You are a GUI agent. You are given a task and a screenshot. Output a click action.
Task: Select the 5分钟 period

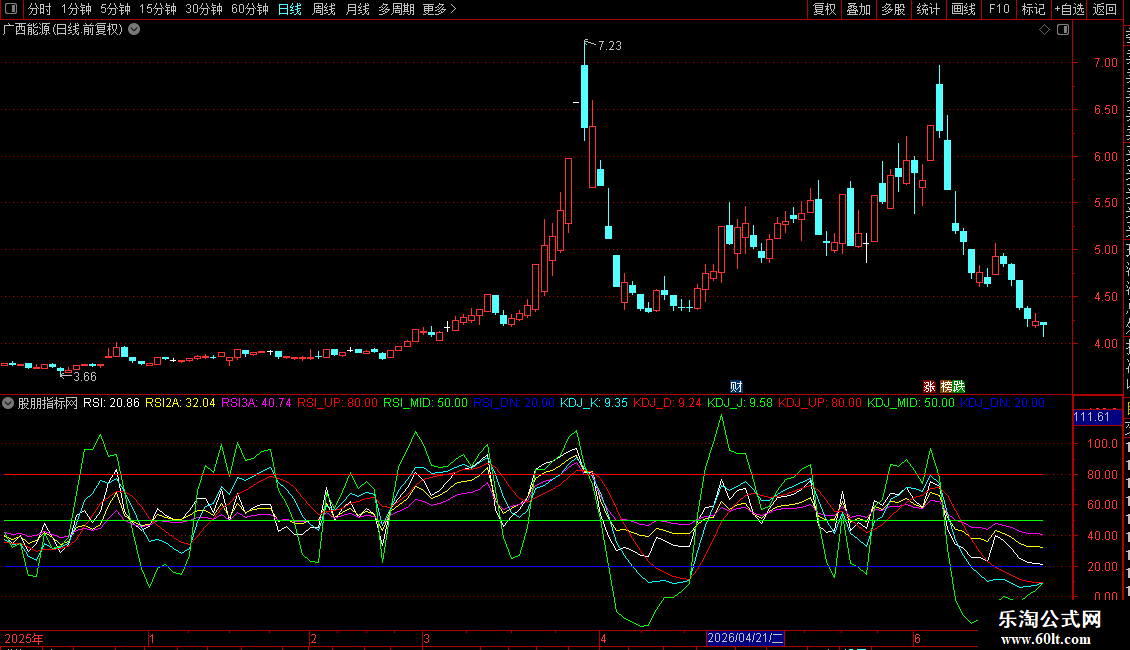[x=115, y=9]
